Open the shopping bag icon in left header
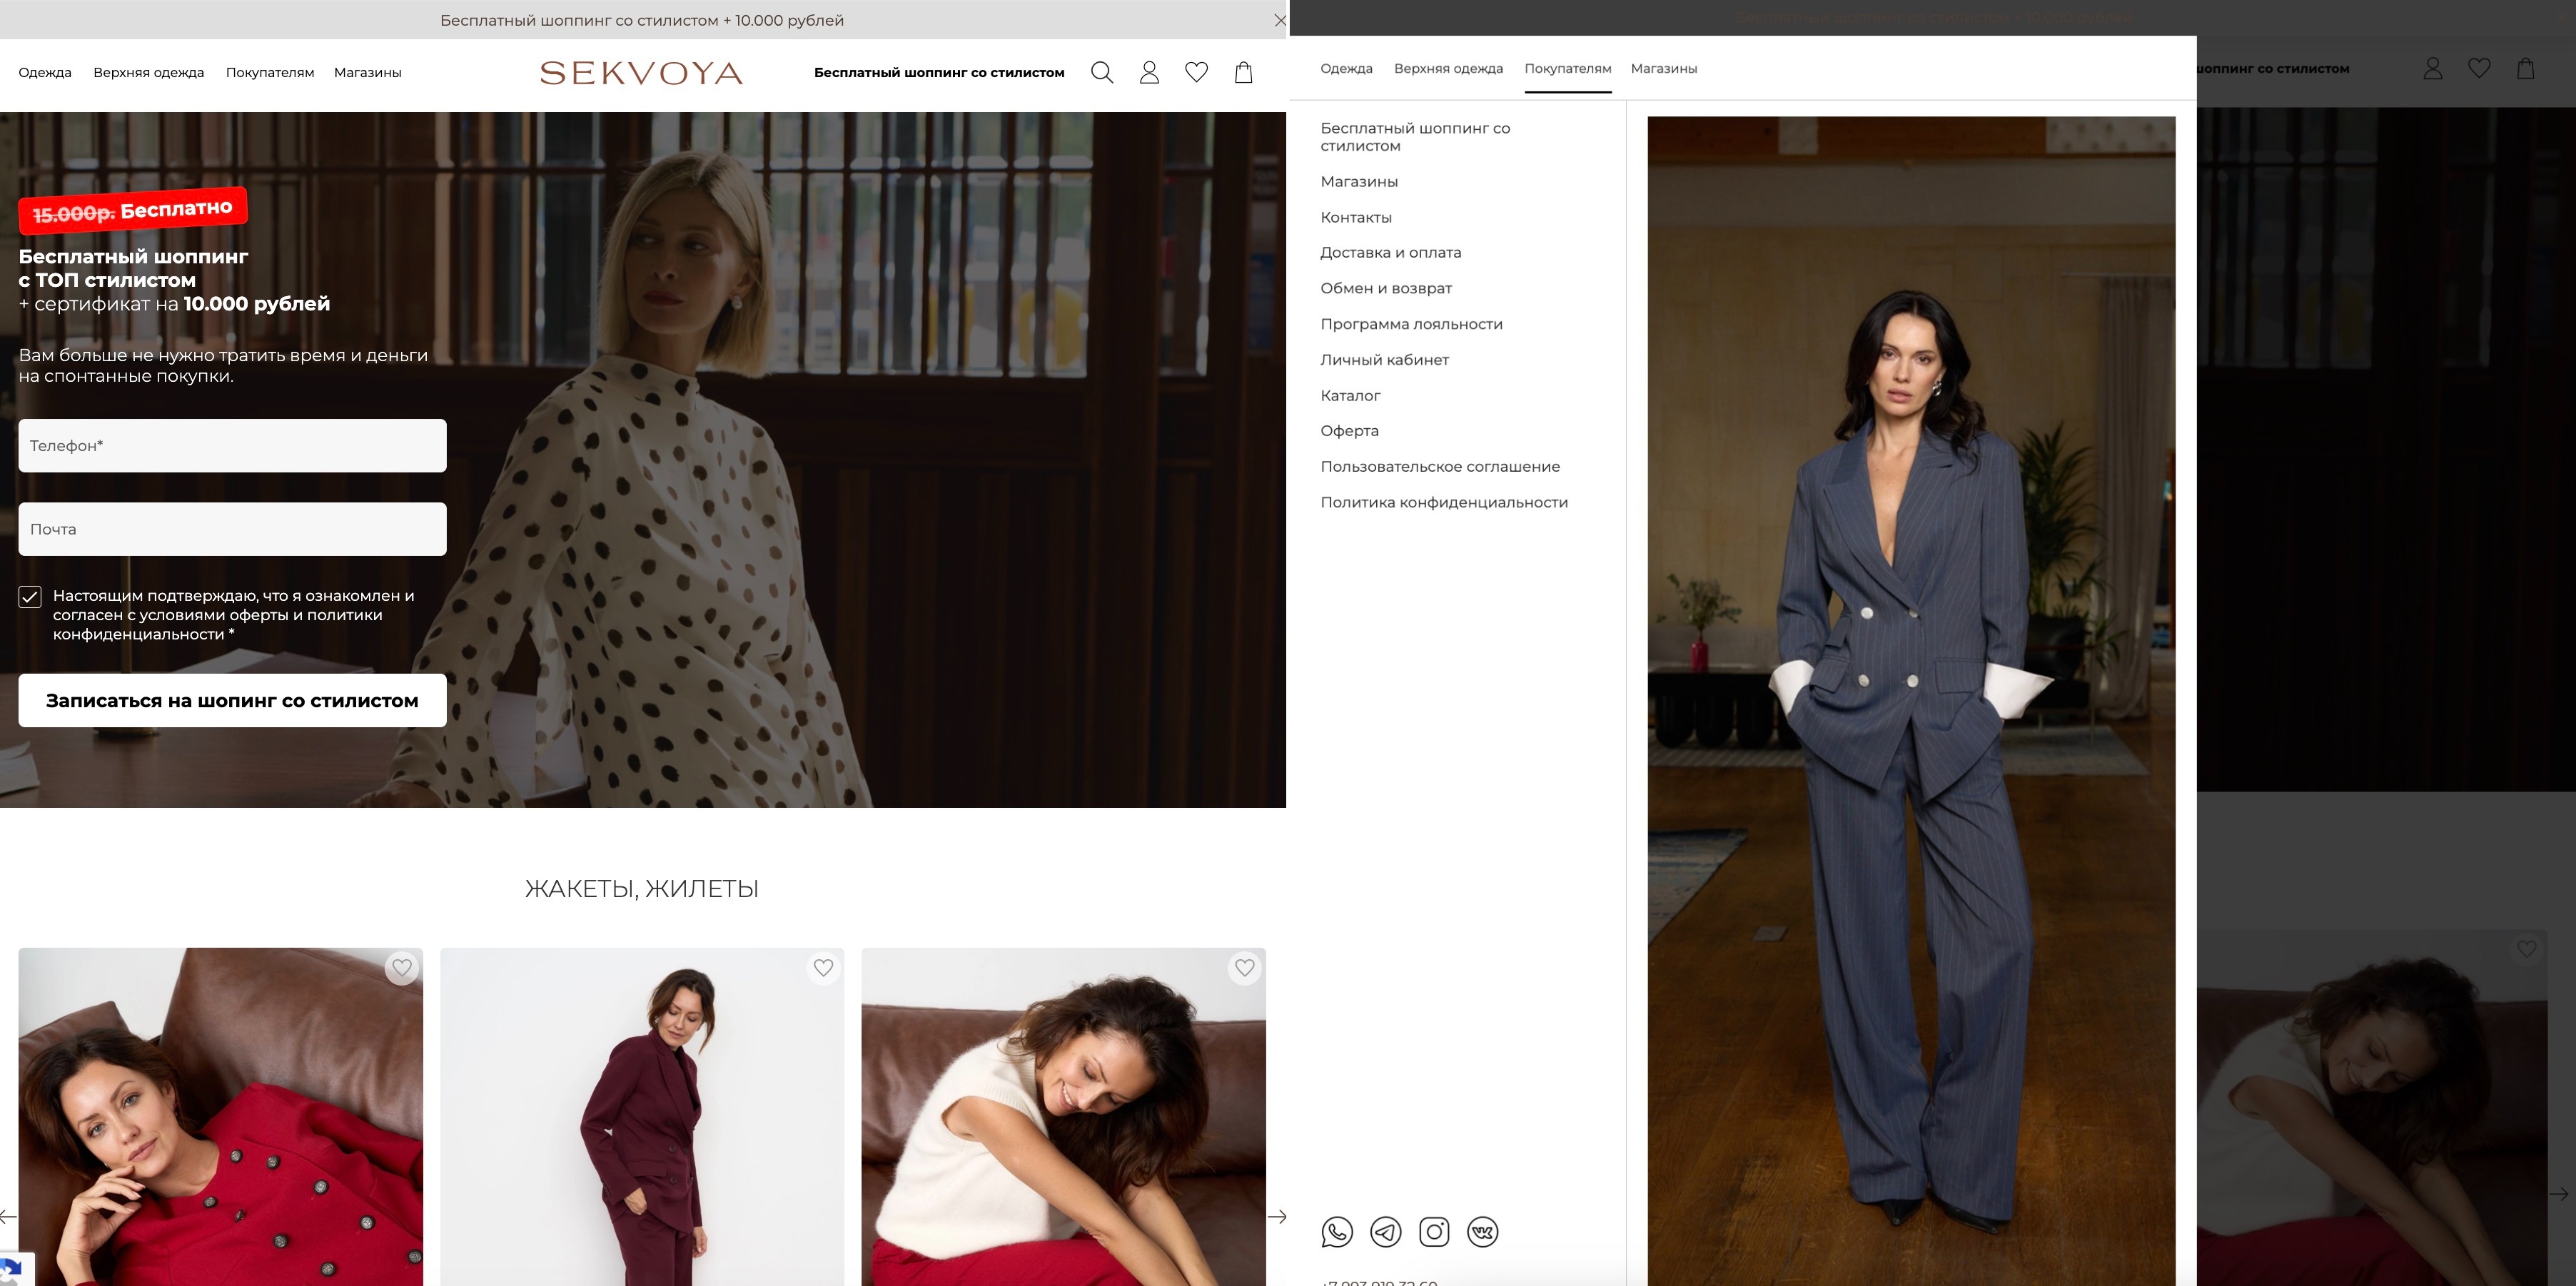This screenshot has width=2576, height=1286. 1243,72
